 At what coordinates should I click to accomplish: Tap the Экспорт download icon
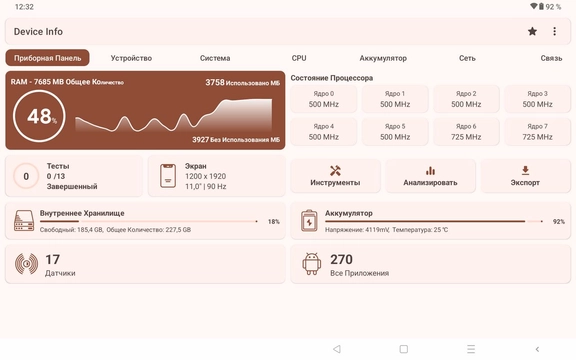(x=525, y=170)
